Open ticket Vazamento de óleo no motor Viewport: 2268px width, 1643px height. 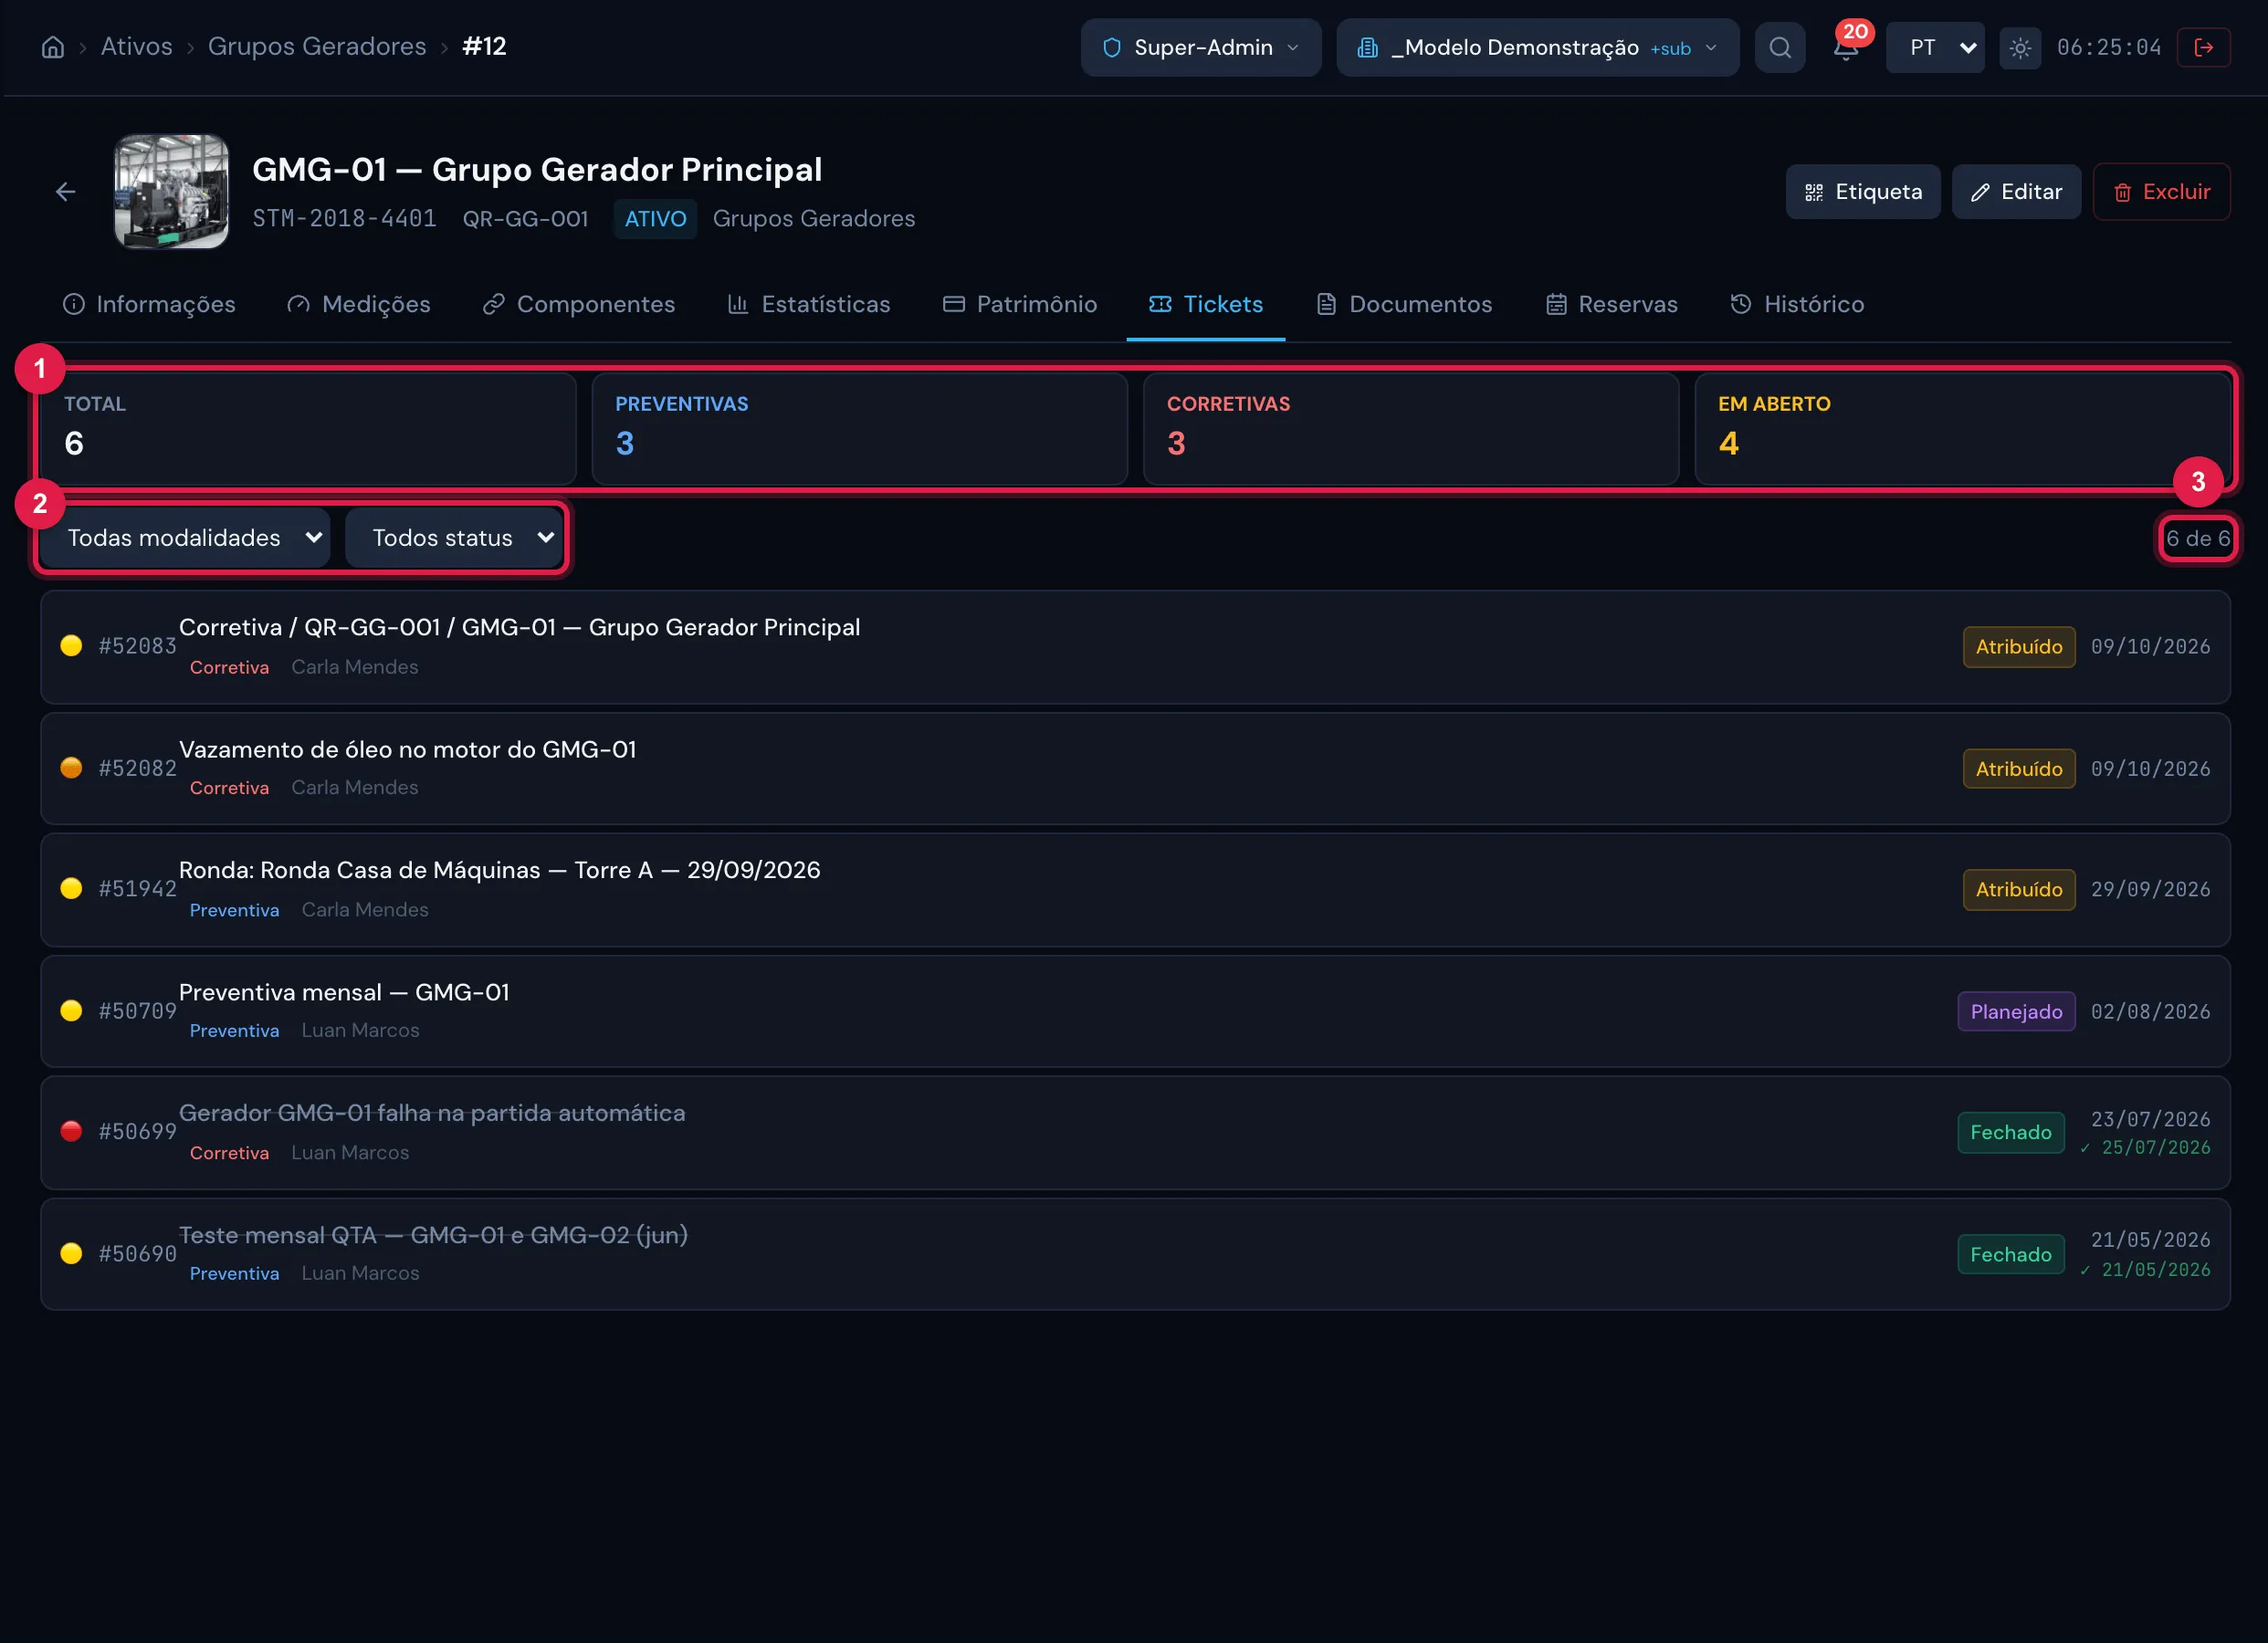[x=1135, y=769]
